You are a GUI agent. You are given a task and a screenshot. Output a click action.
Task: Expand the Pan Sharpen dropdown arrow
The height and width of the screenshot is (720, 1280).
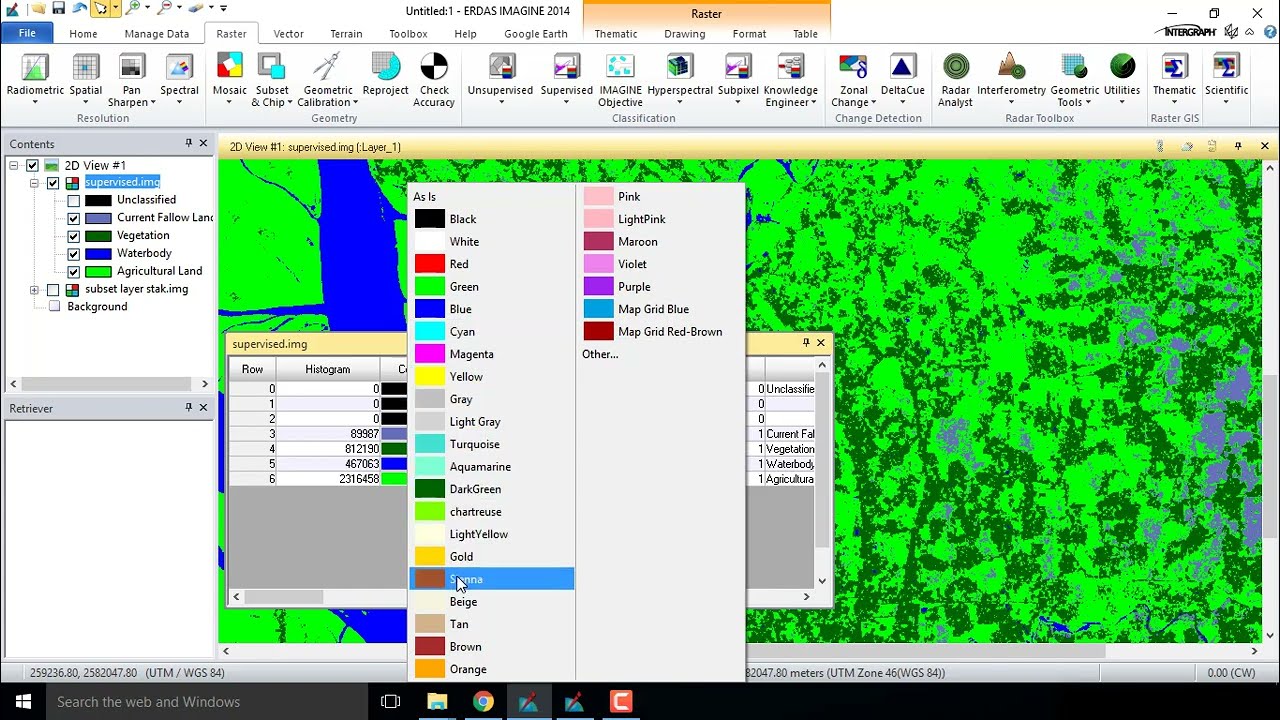pos(153,103)
